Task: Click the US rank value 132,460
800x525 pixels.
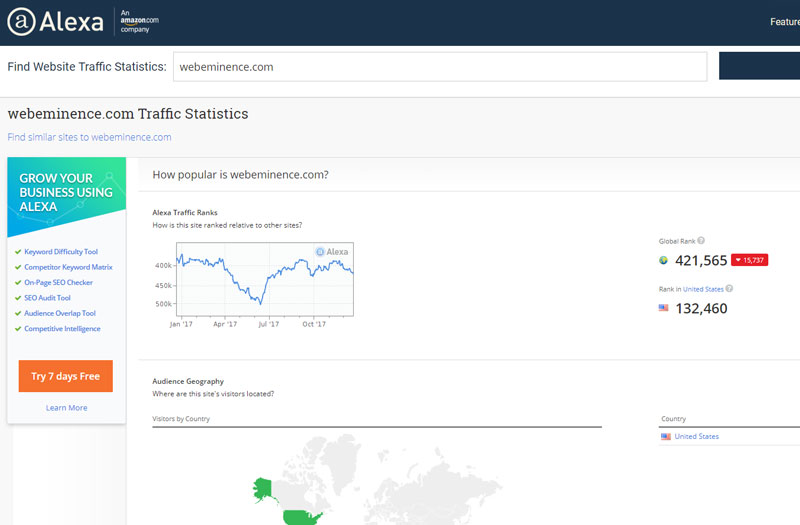Action: (702, 308)
